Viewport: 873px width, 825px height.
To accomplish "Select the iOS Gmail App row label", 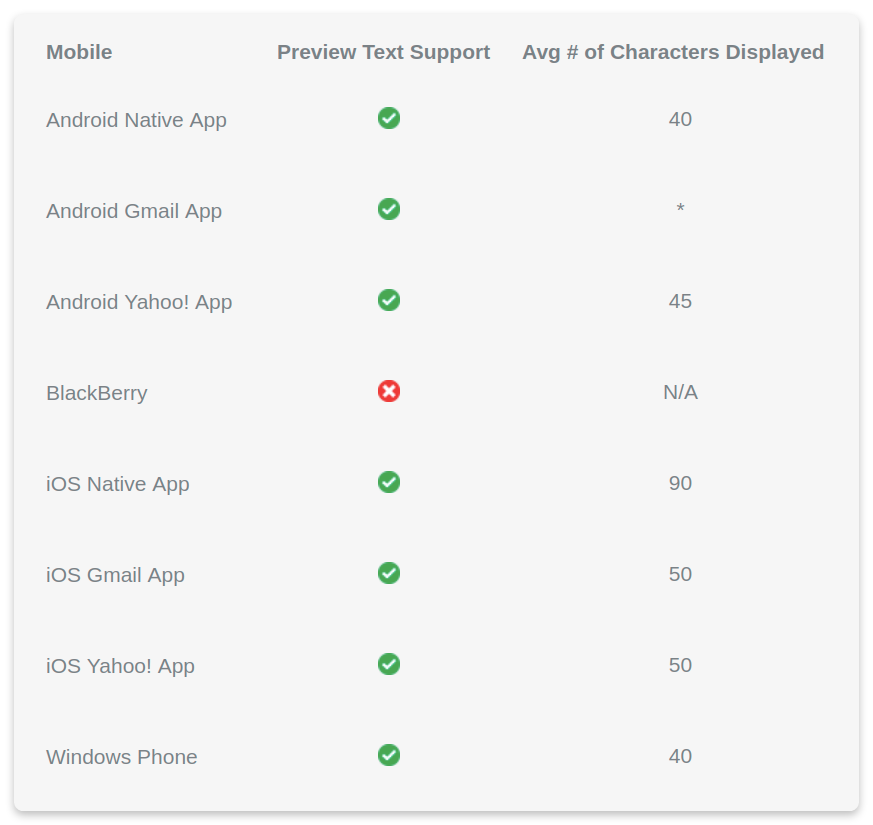I will 115,575.
